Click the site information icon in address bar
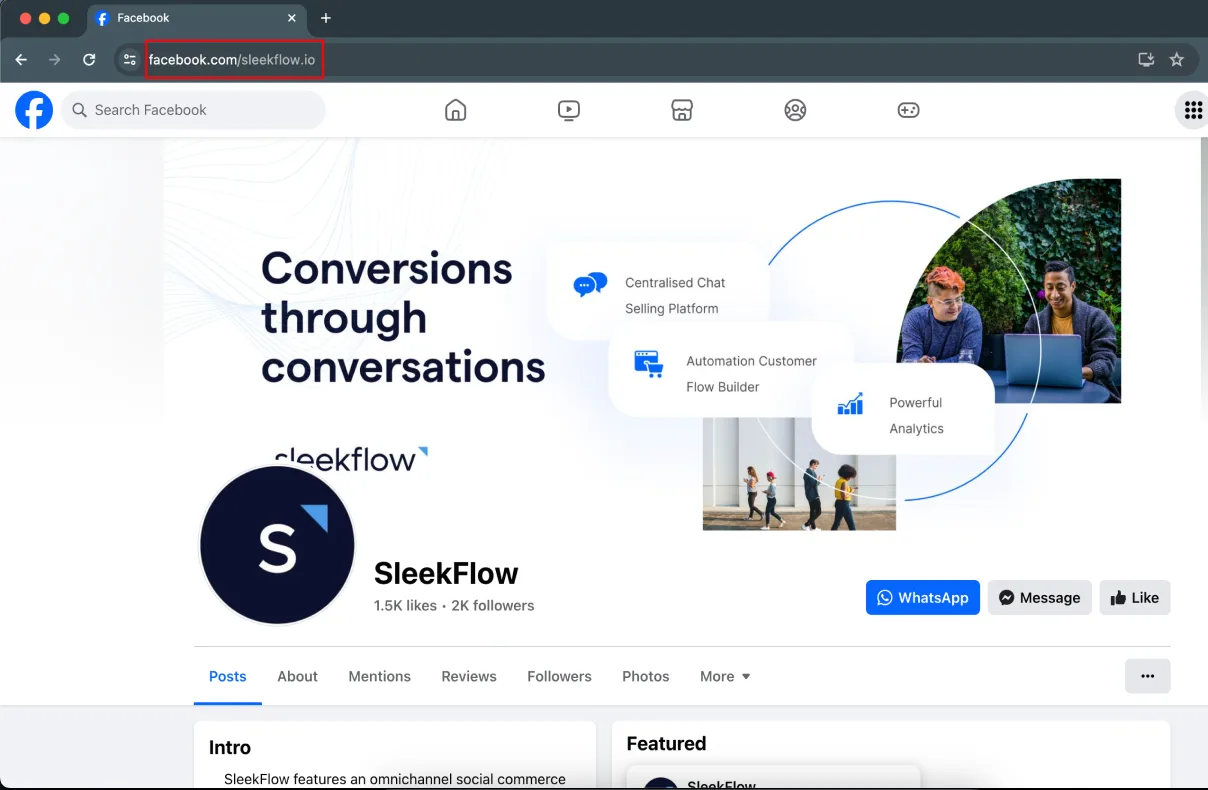The width and height of the screenshot is (1208, 790). pos(129,60)
